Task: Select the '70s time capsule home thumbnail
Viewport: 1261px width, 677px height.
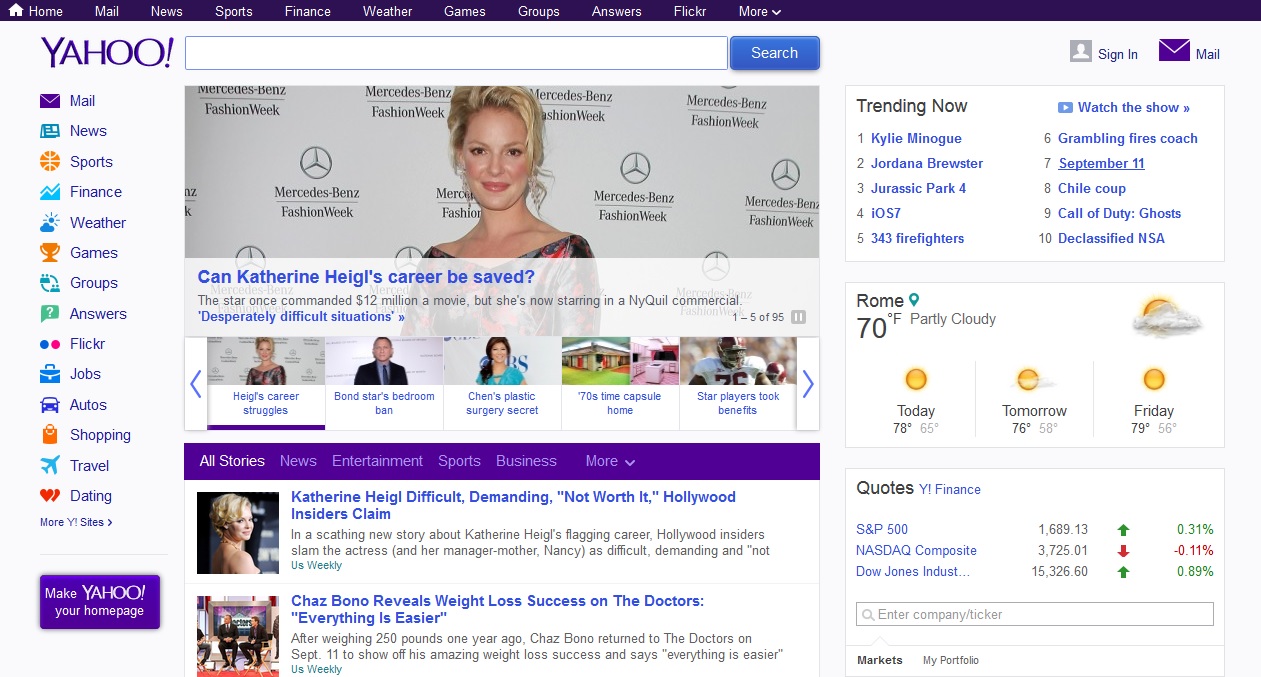Action: coord(620,384)
